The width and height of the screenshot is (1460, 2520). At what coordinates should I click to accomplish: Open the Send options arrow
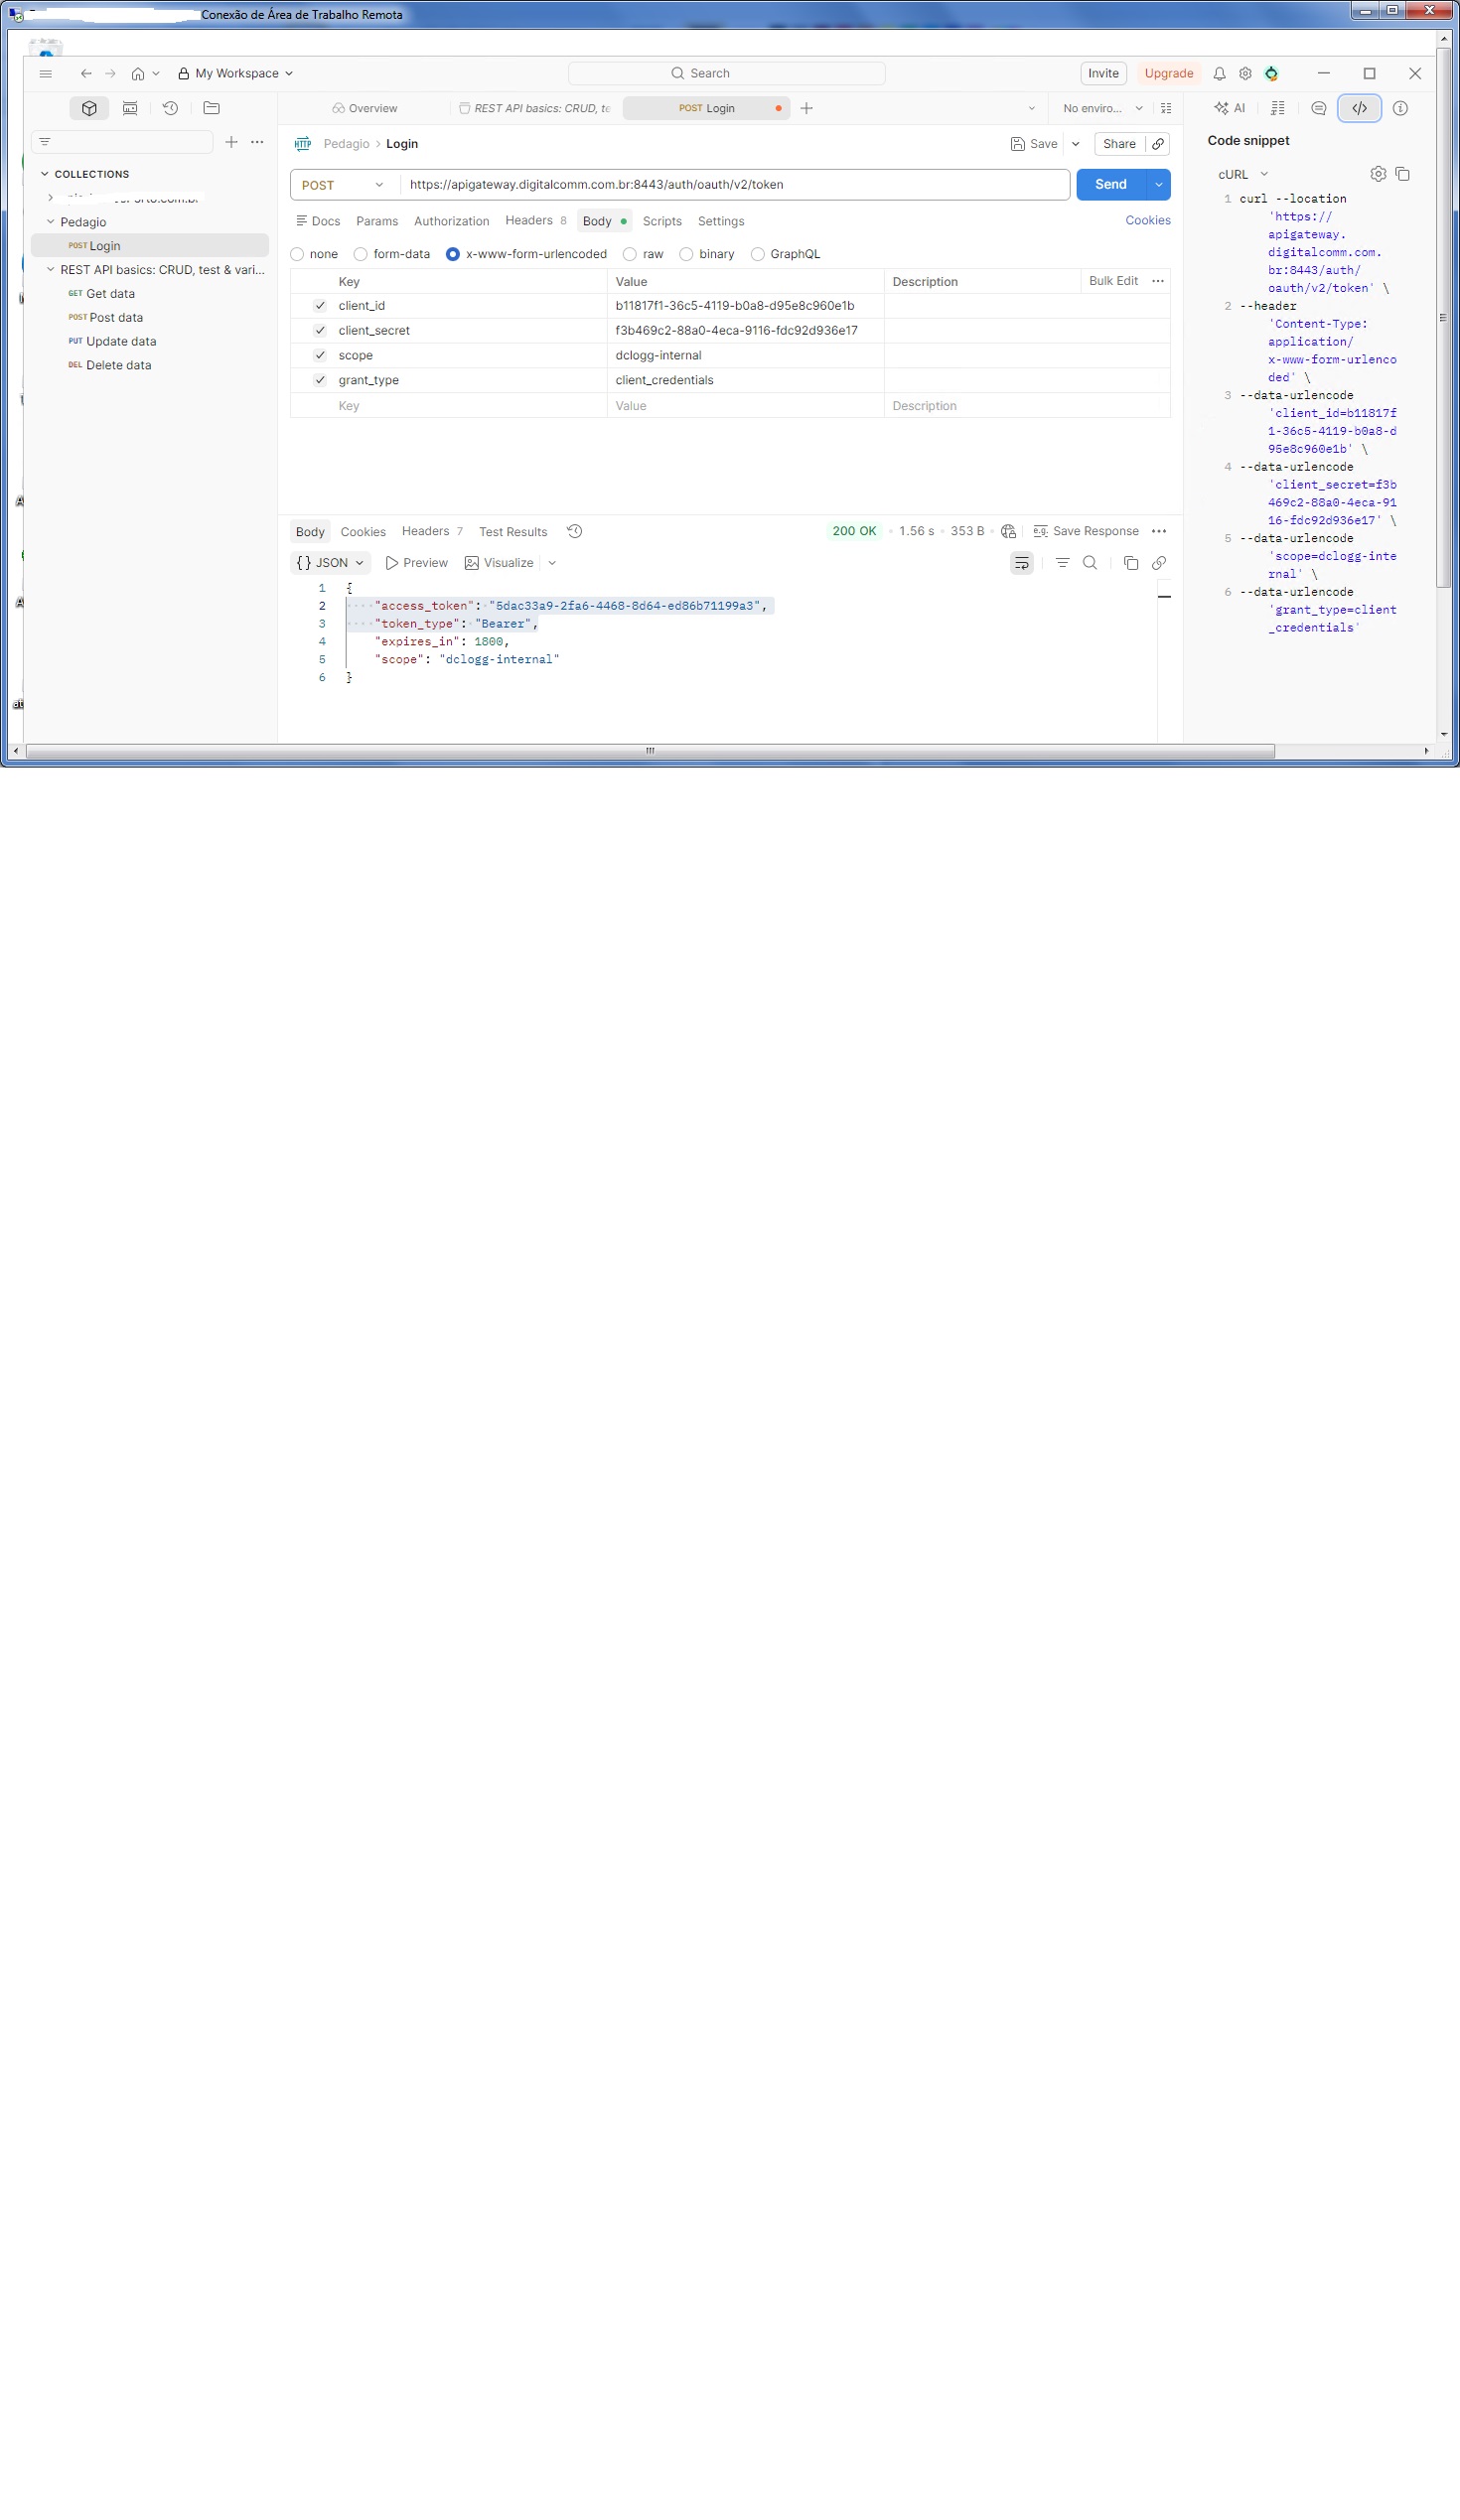[1159, 185]
